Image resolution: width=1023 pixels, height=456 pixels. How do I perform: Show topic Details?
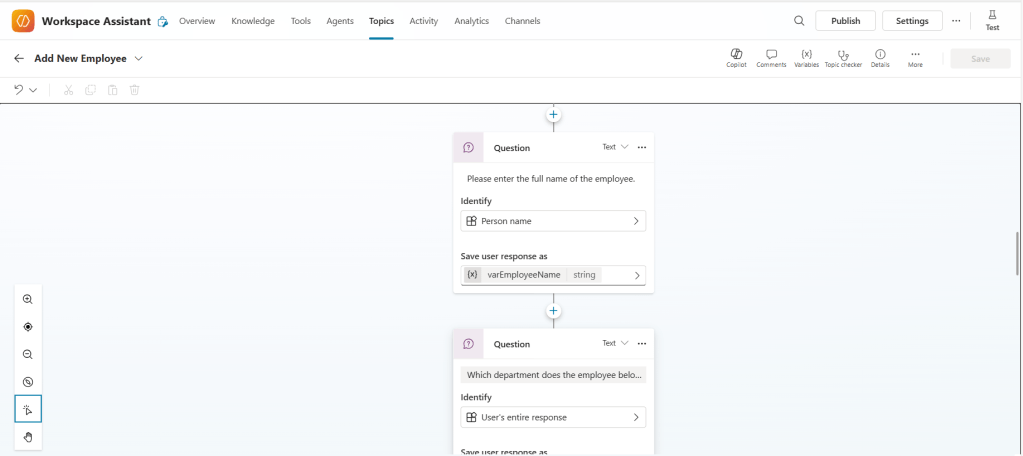[880, 54]
